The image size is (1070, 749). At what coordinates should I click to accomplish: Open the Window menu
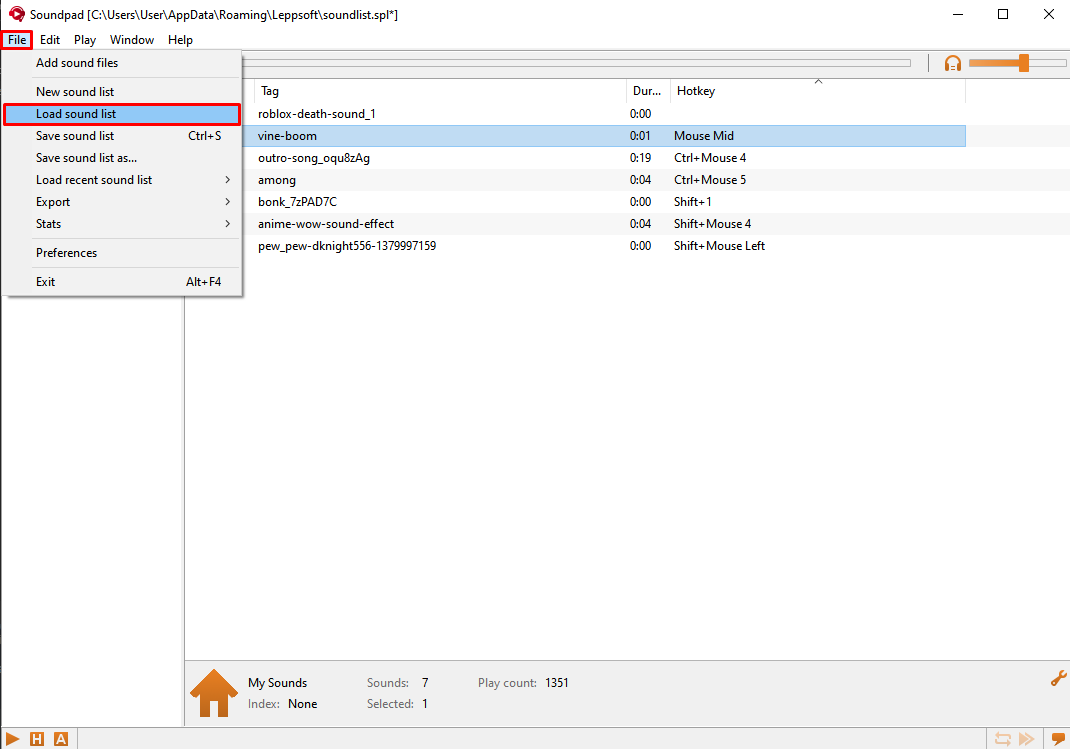[x=132, y=40]
